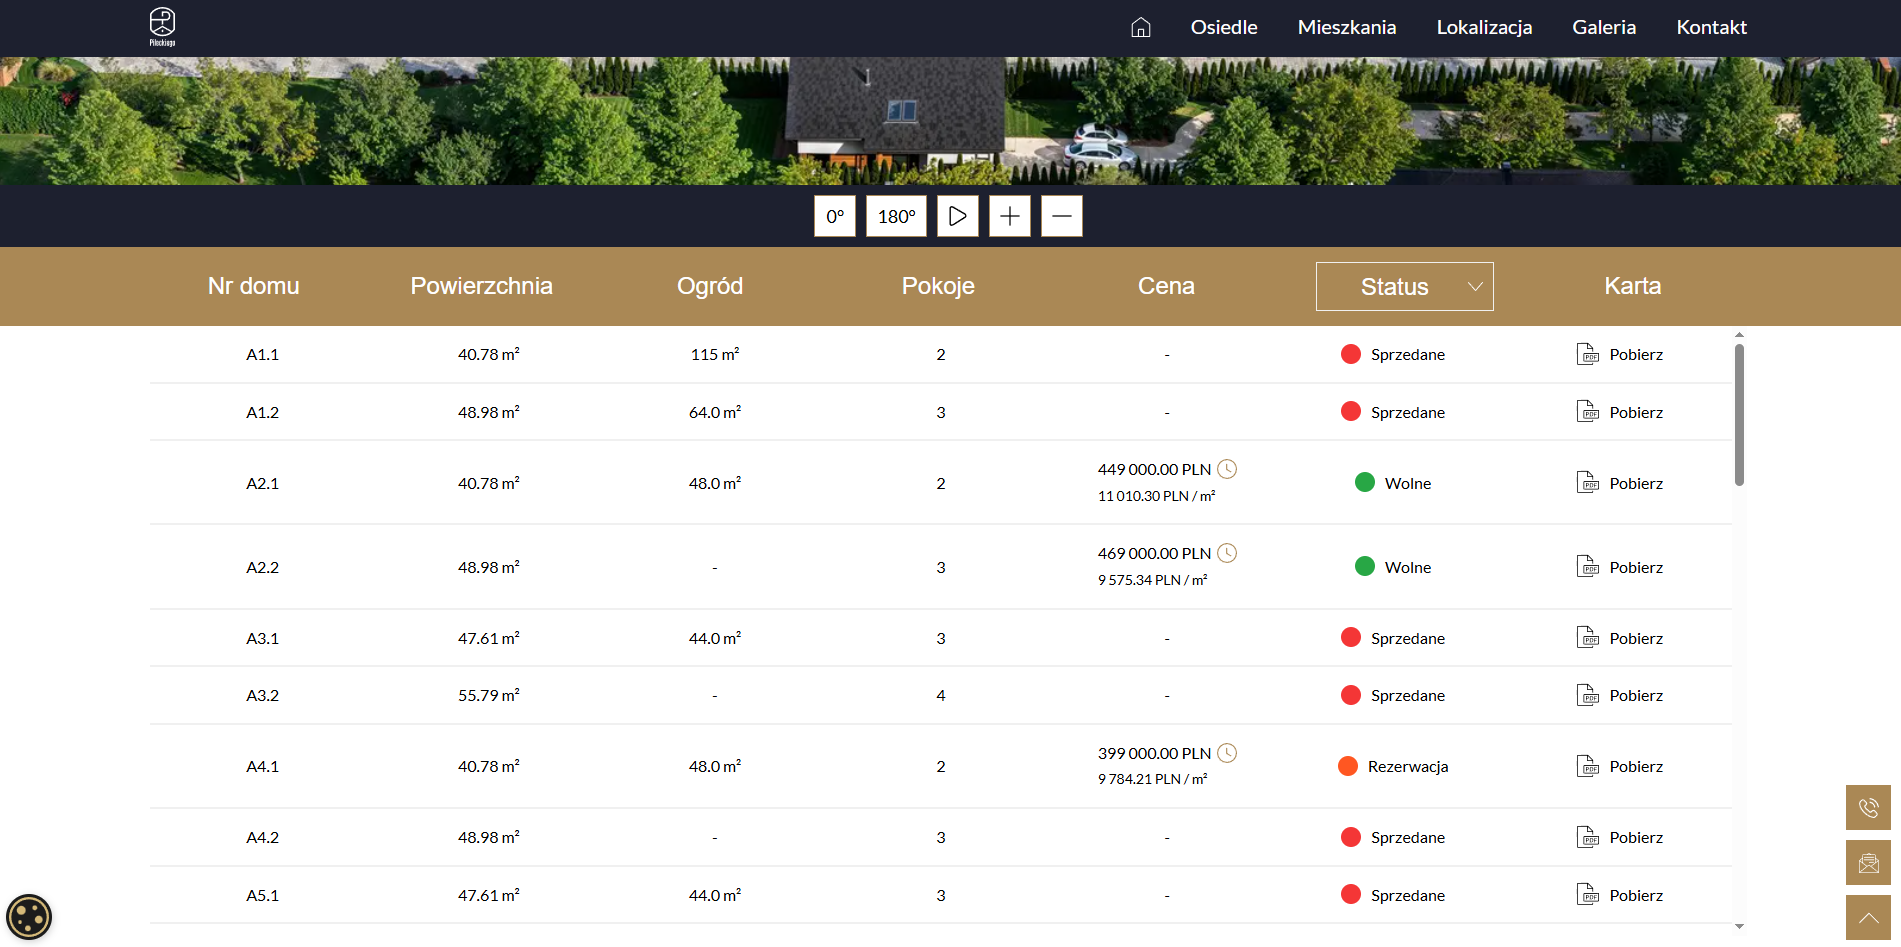Download the PDF card for A2.1
This screenshot has width=1901, height=947.
1588,483
